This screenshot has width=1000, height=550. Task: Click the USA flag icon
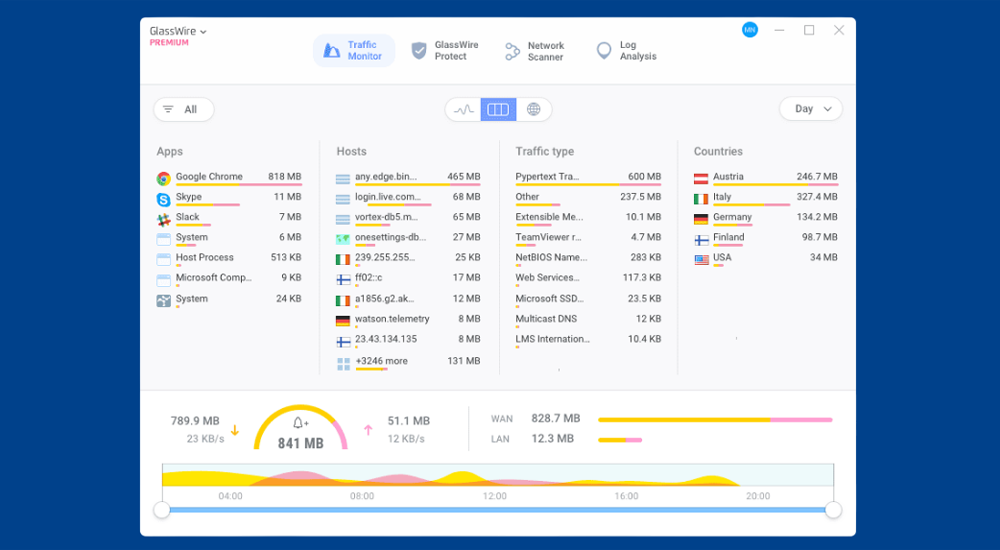[x=701, y=260]
